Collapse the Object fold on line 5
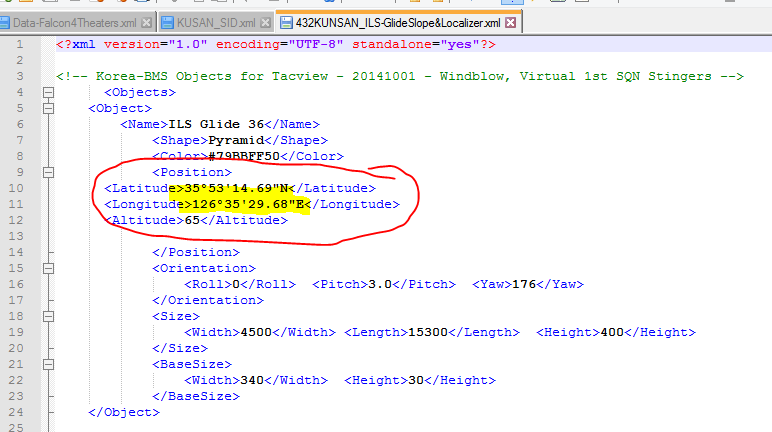The image size is (772, 432). tap(48, 108)
